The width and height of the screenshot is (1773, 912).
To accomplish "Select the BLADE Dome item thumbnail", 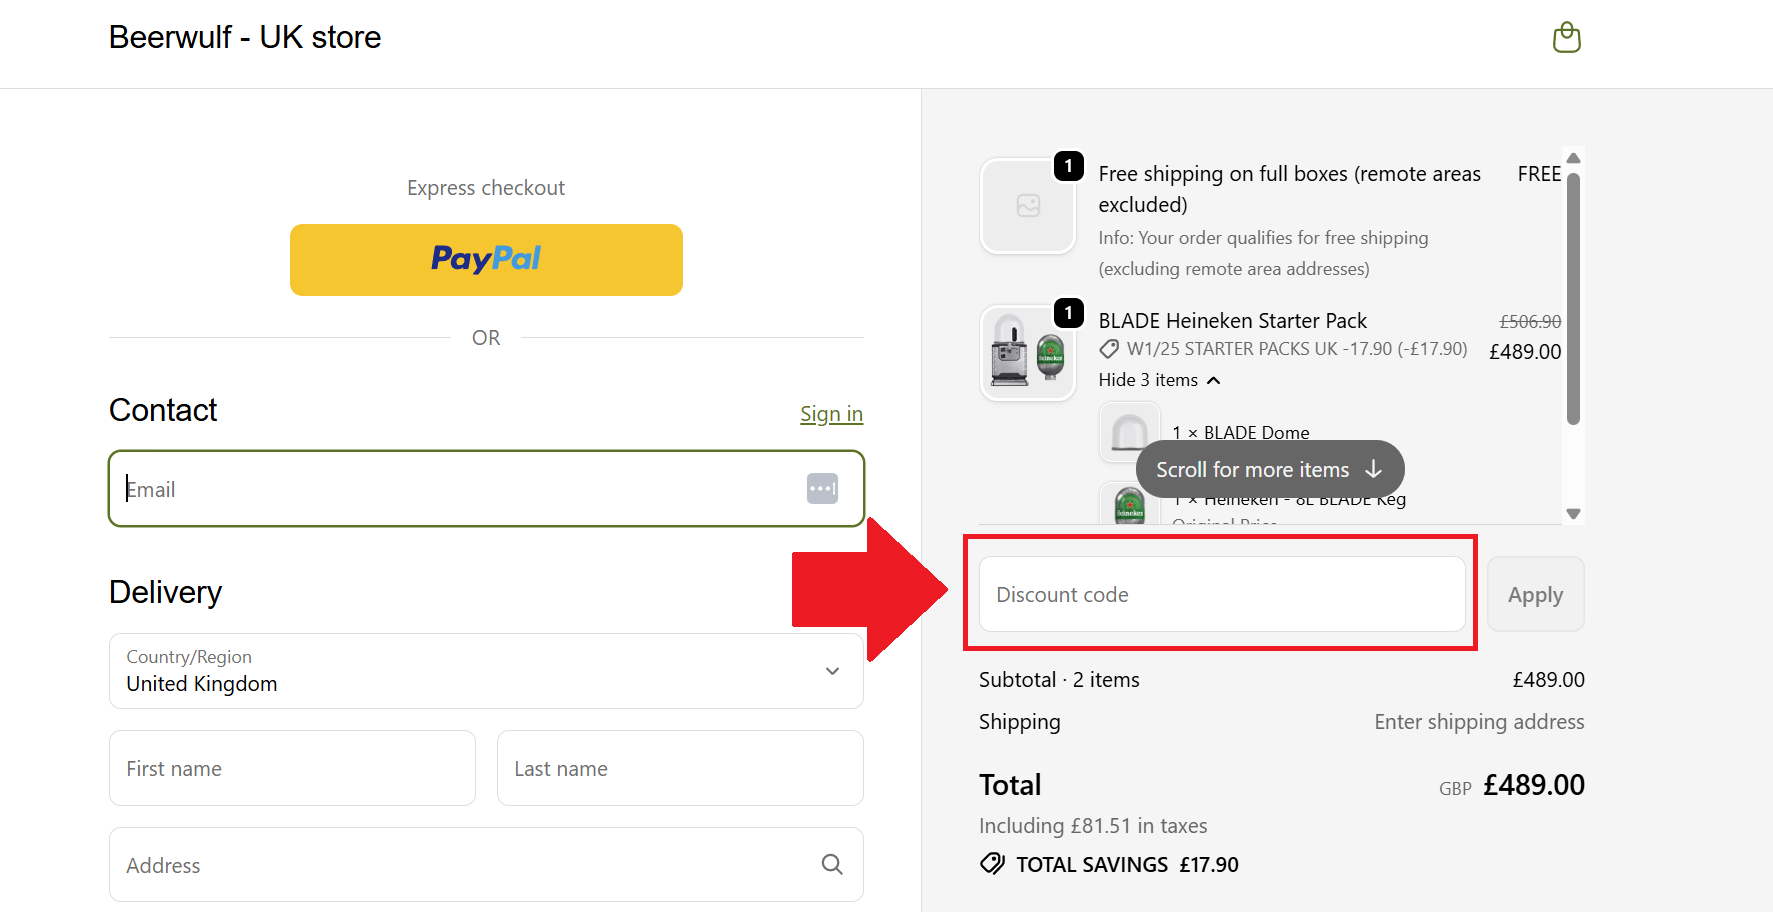I will (x=1129, y=431).
